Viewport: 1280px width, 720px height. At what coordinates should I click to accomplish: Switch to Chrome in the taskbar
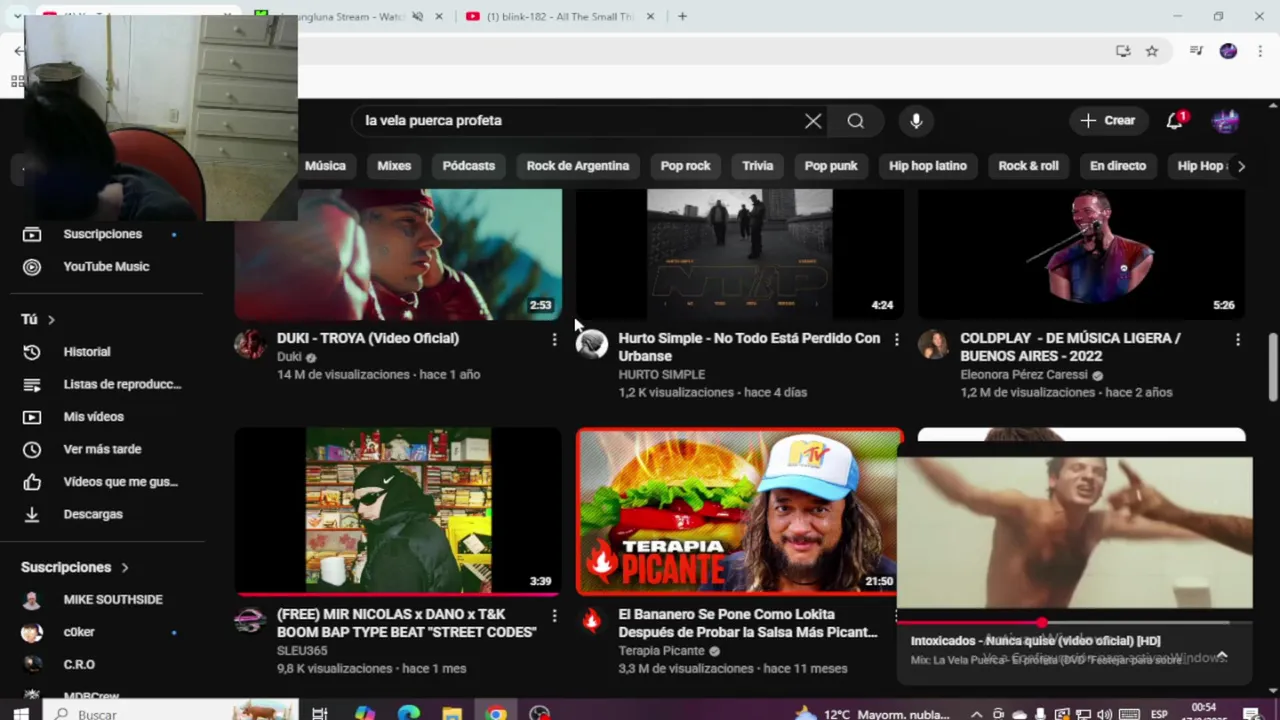[x=496, y=714]
